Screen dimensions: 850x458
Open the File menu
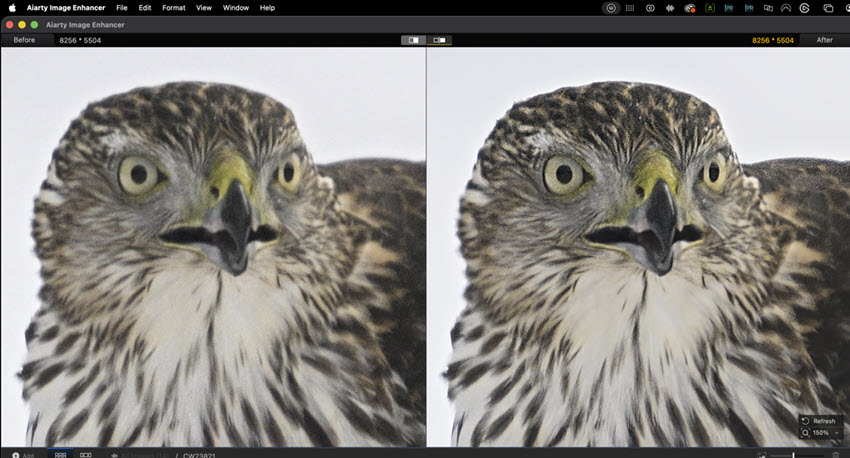pos(122,8)
